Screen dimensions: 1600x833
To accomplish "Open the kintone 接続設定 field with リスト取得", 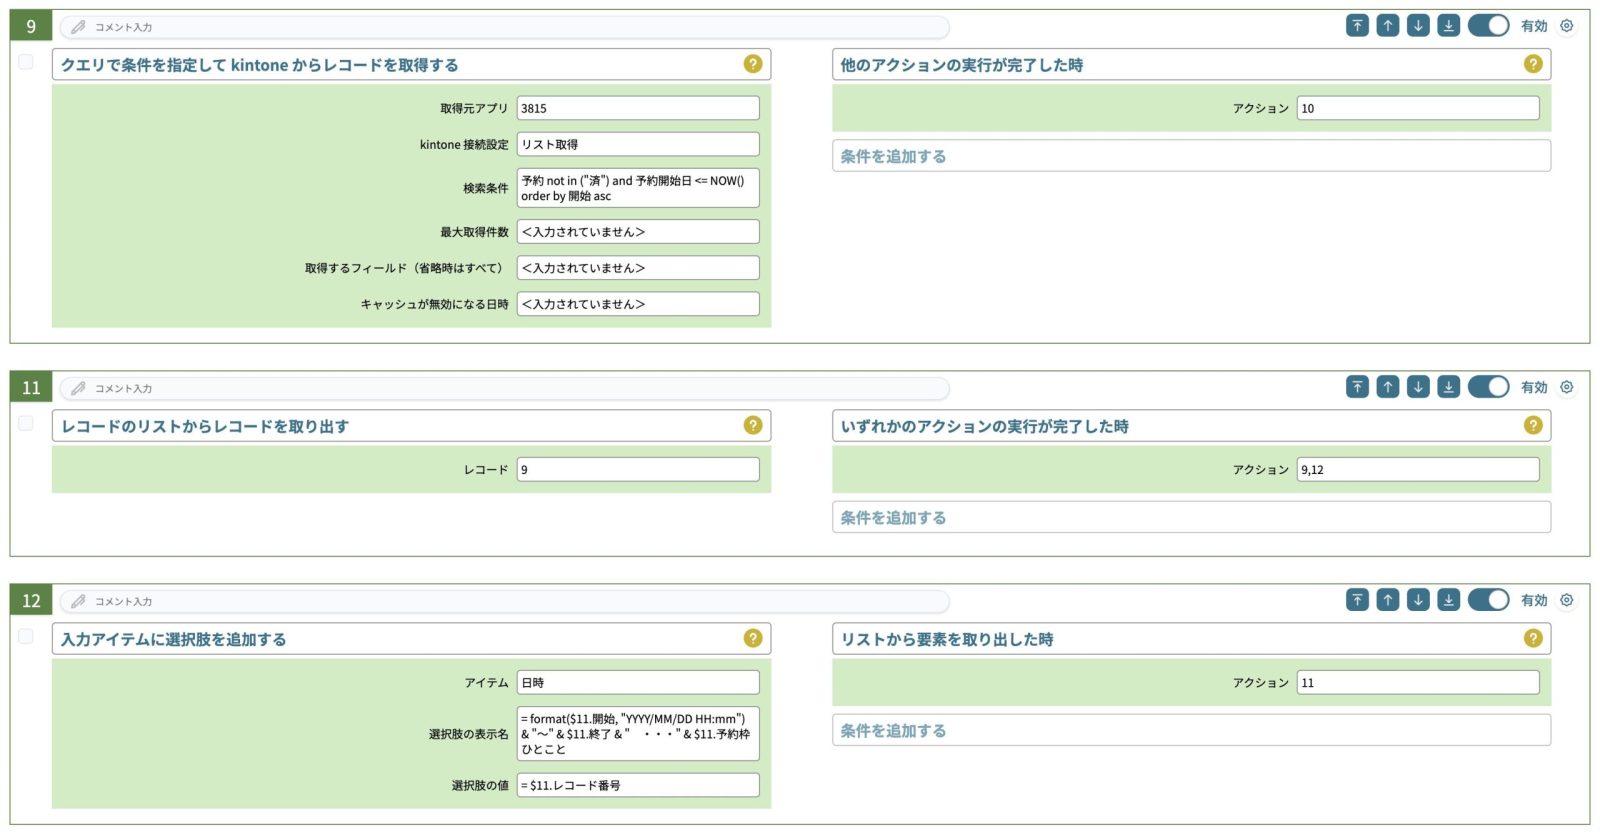I will pyautogui.click(x=637, y=144).
